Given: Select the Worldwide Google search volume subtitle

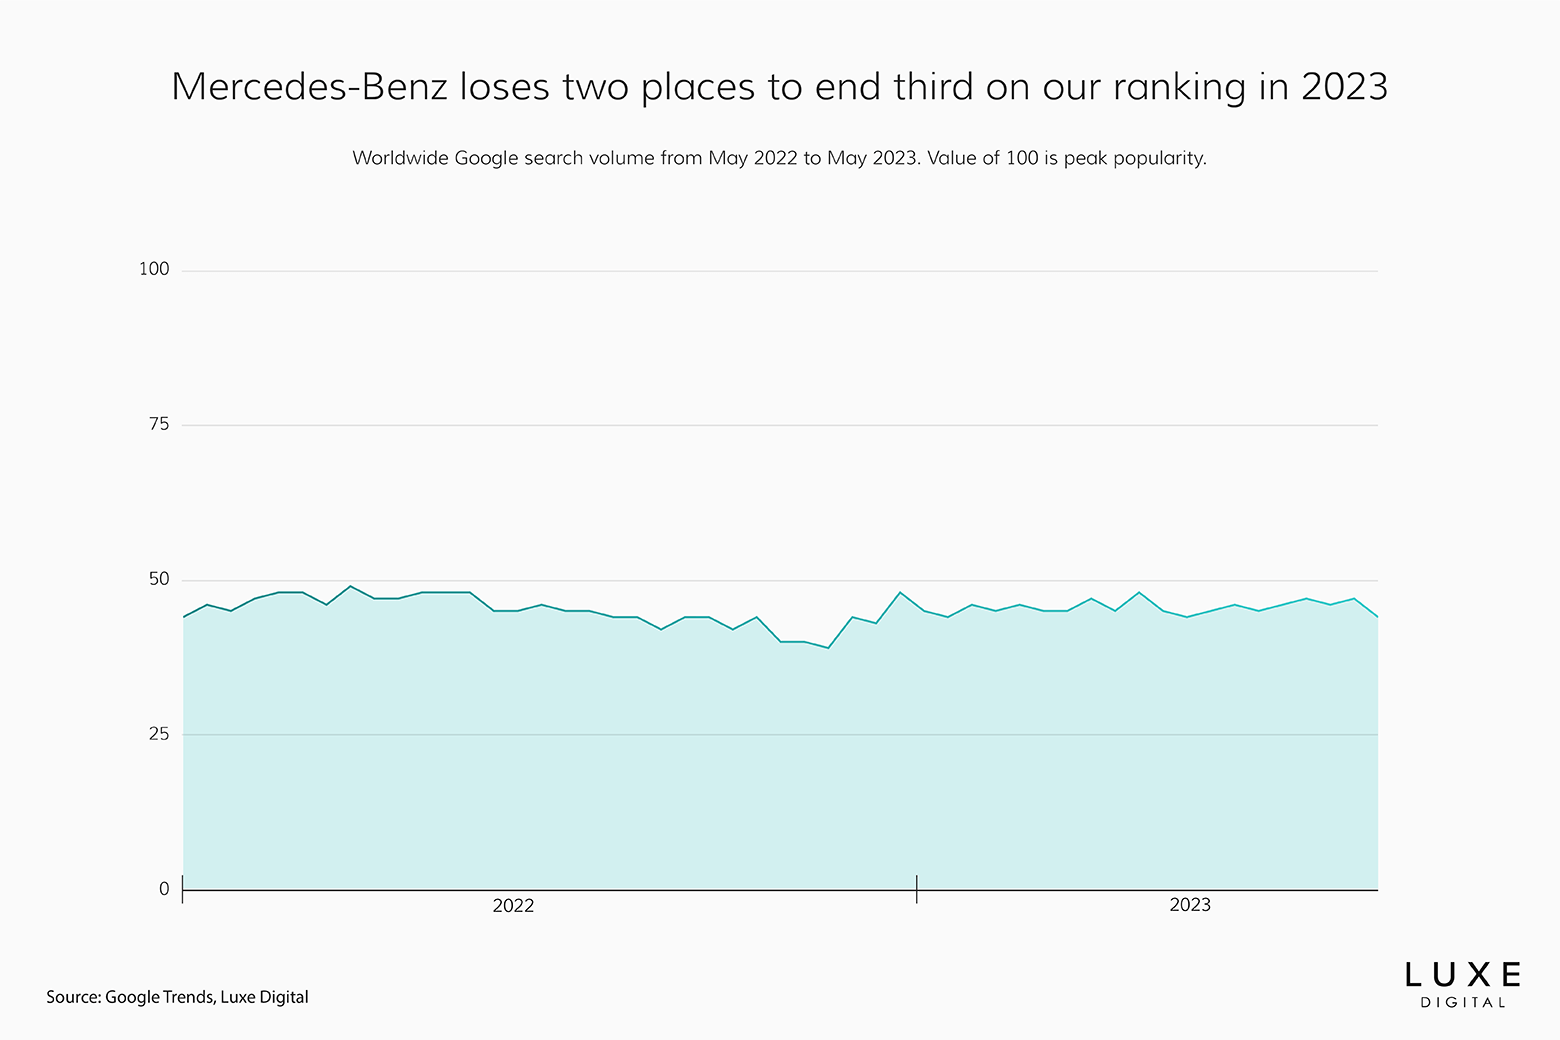Looking at the screenshot, I should tap(779, 158).
